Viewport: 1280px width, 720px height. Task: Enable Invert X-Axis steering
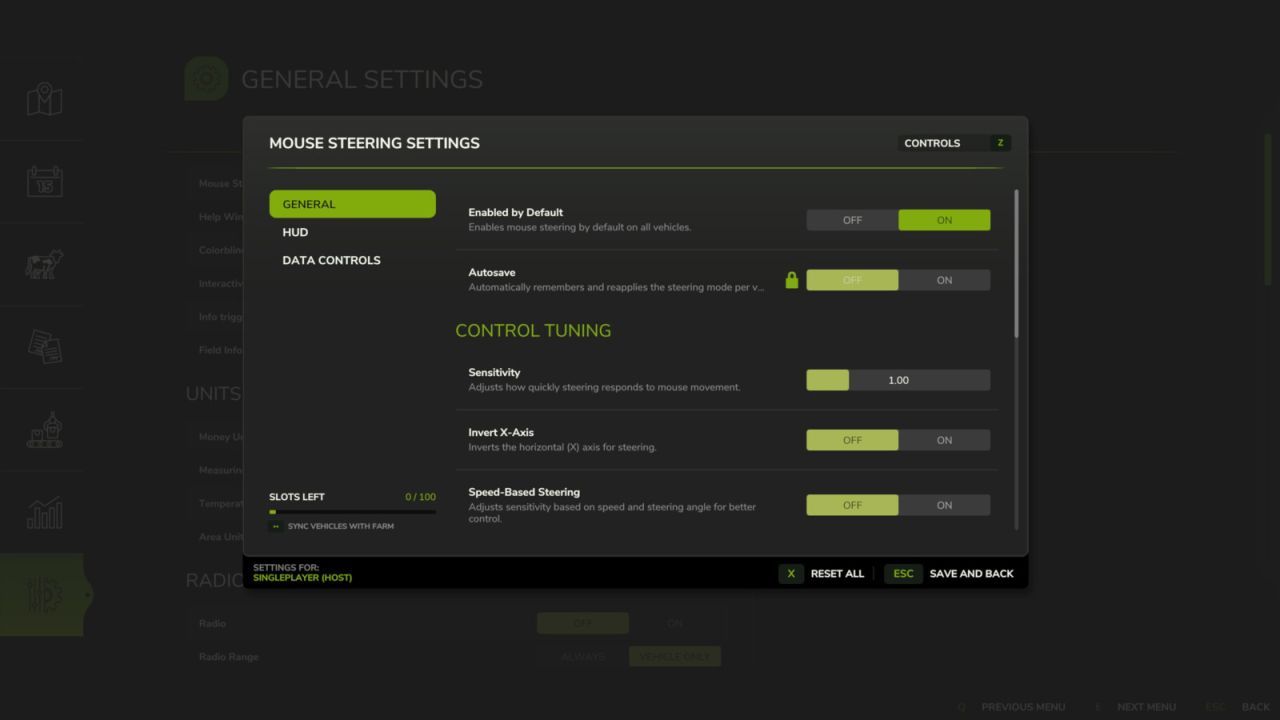[x=944, y=440]
